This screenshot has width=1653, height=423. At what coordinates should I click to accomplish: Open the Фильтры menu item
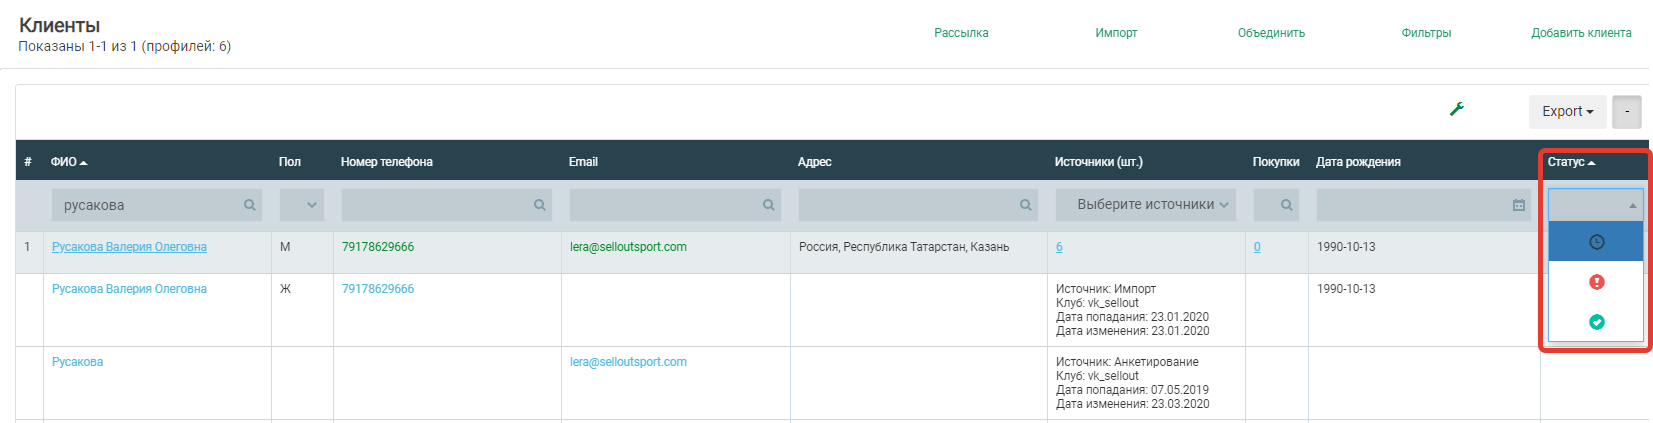pos(1426,33)
